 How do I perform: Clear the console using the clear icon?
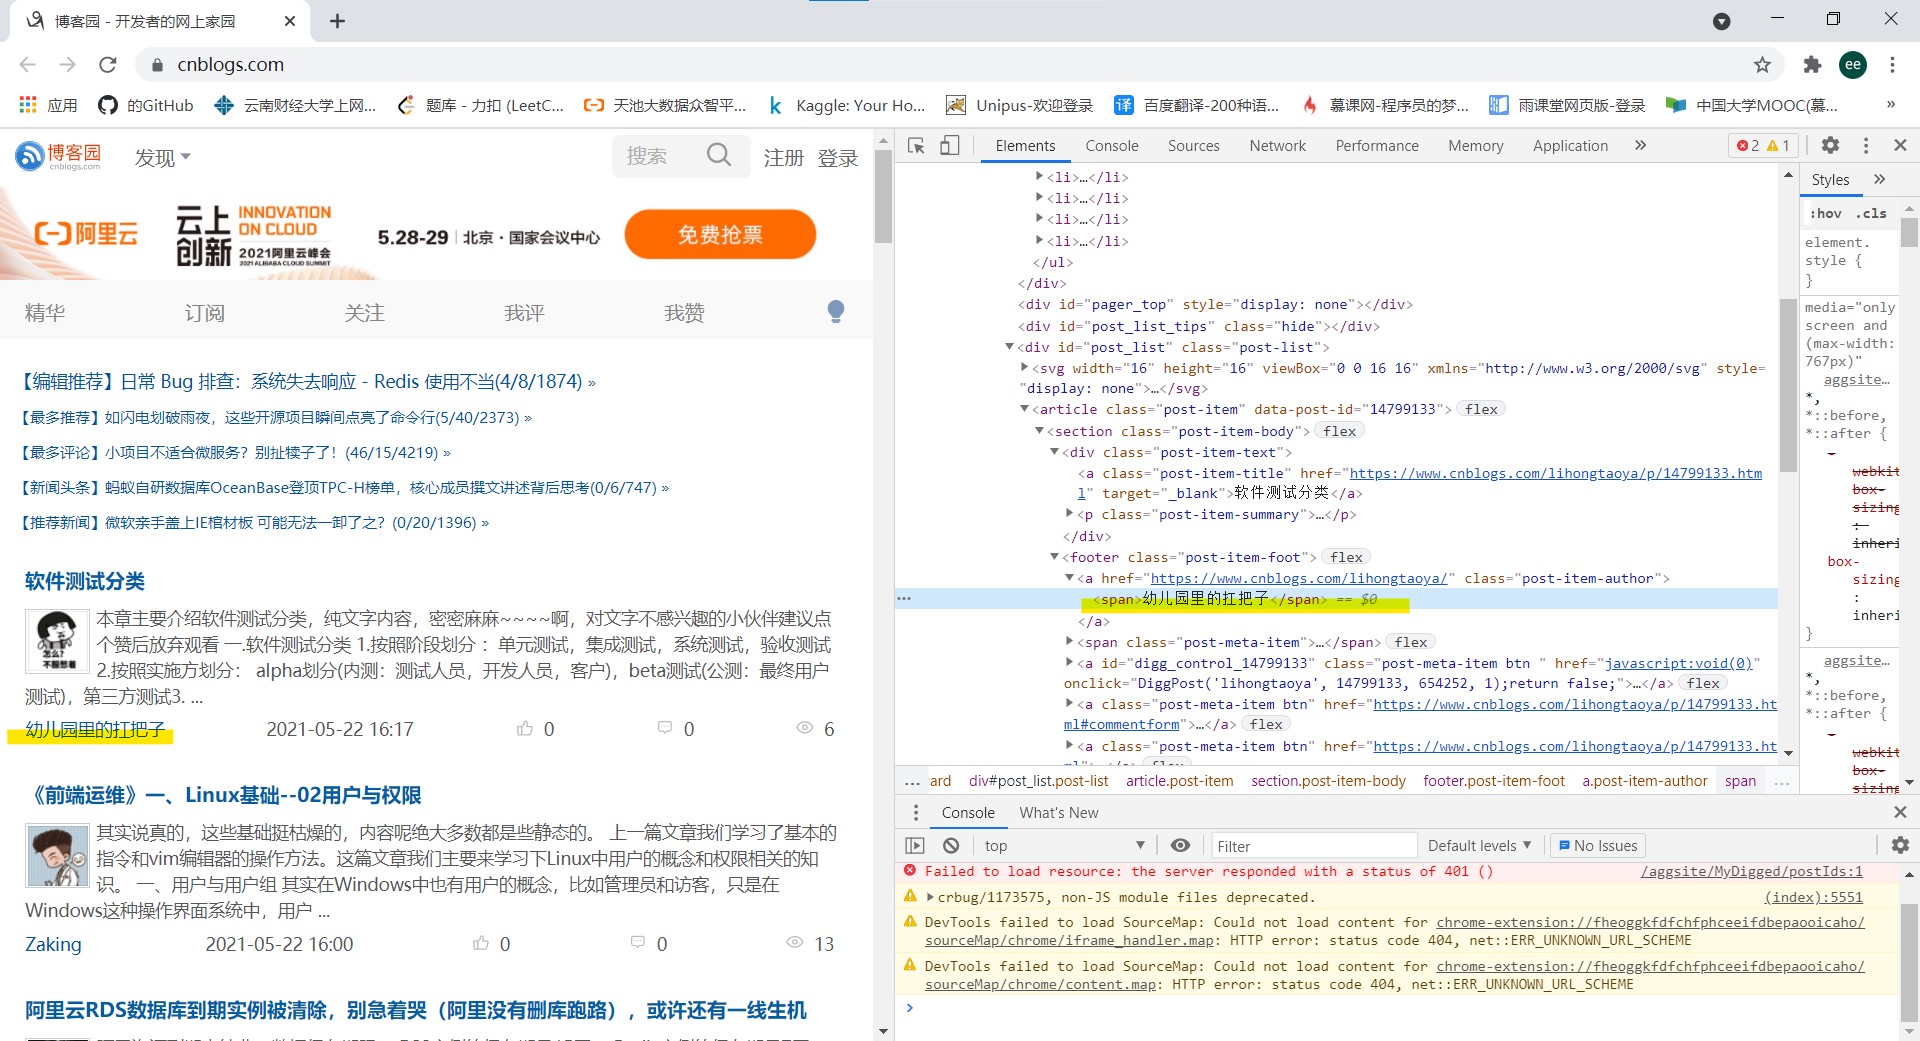[x=950, y=845]
